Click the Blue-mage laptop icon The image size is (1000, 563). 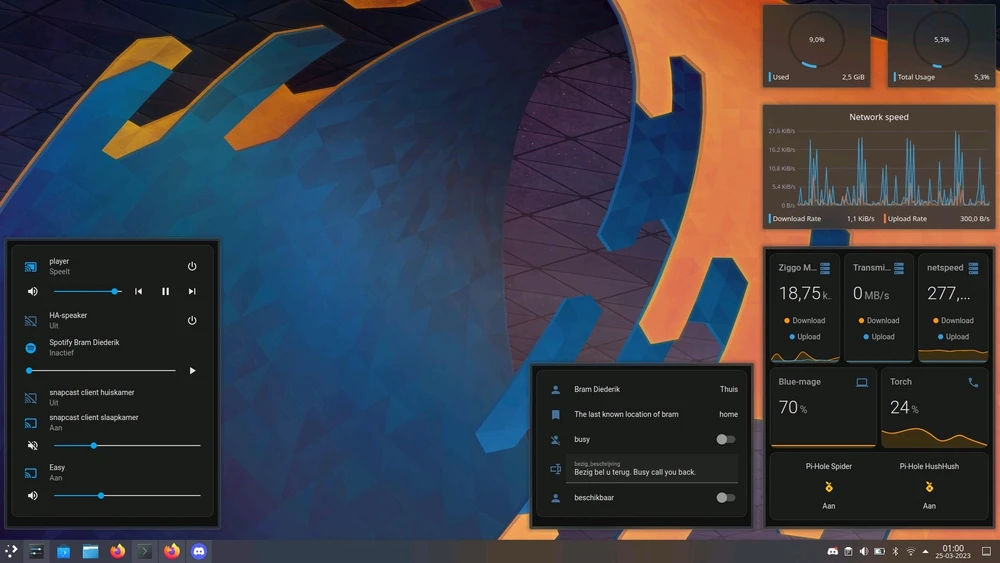862,382
